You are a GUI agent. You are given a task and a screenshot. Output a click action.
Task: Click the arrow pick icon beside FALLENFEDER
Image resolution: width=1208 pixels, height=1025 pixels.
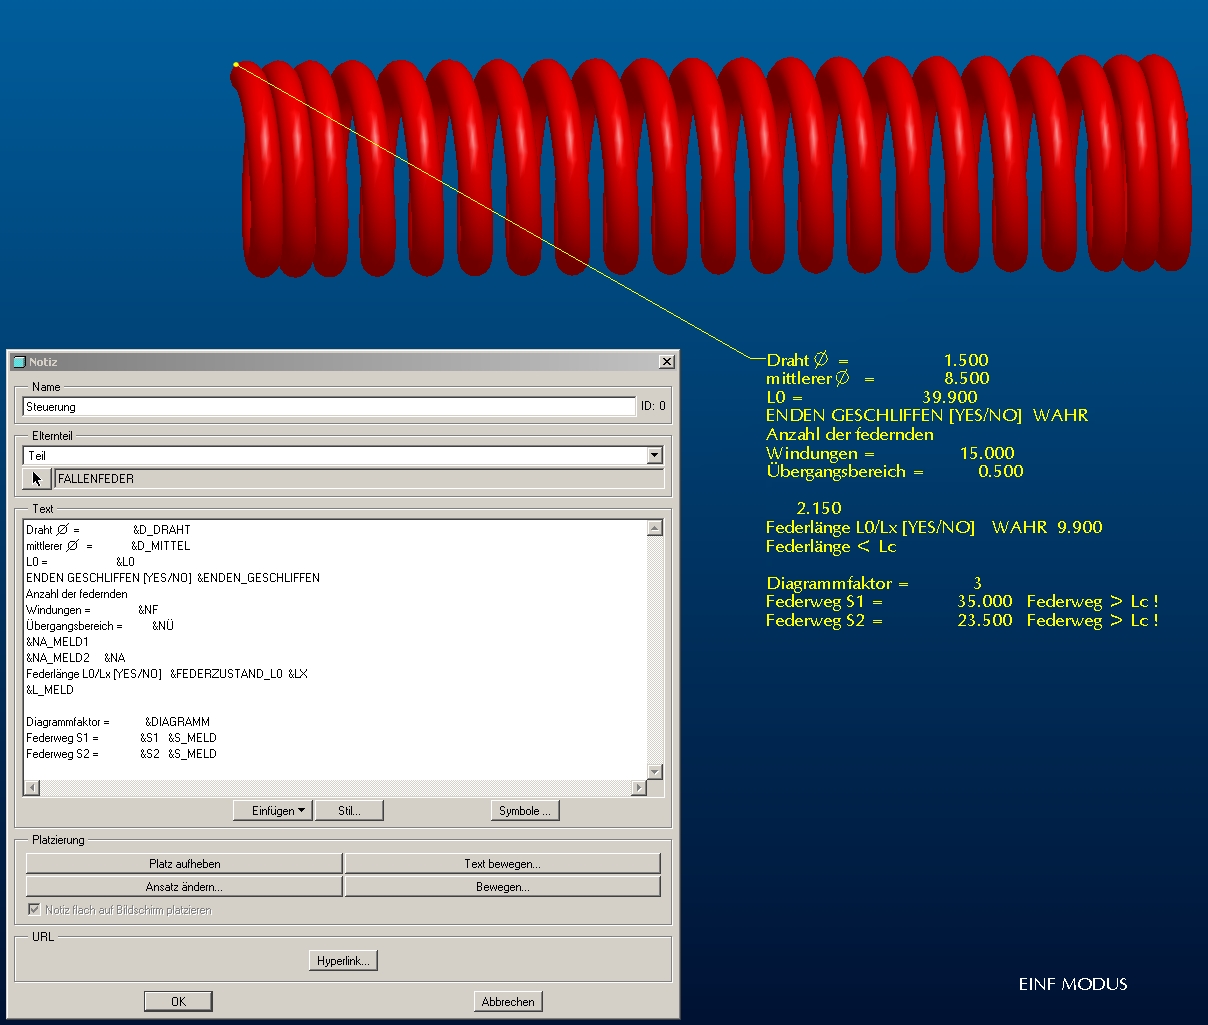point(37,479)
